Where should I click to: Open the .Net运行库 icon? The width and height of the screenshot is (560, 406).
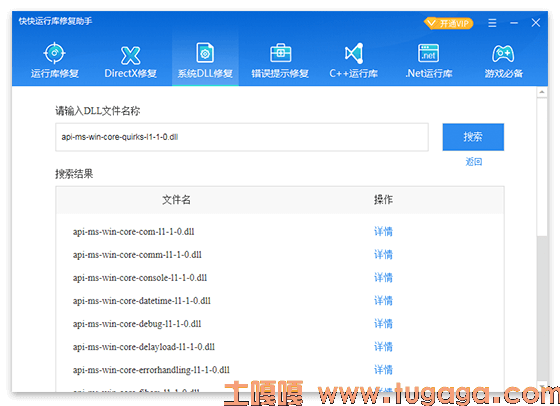[429, 54]
